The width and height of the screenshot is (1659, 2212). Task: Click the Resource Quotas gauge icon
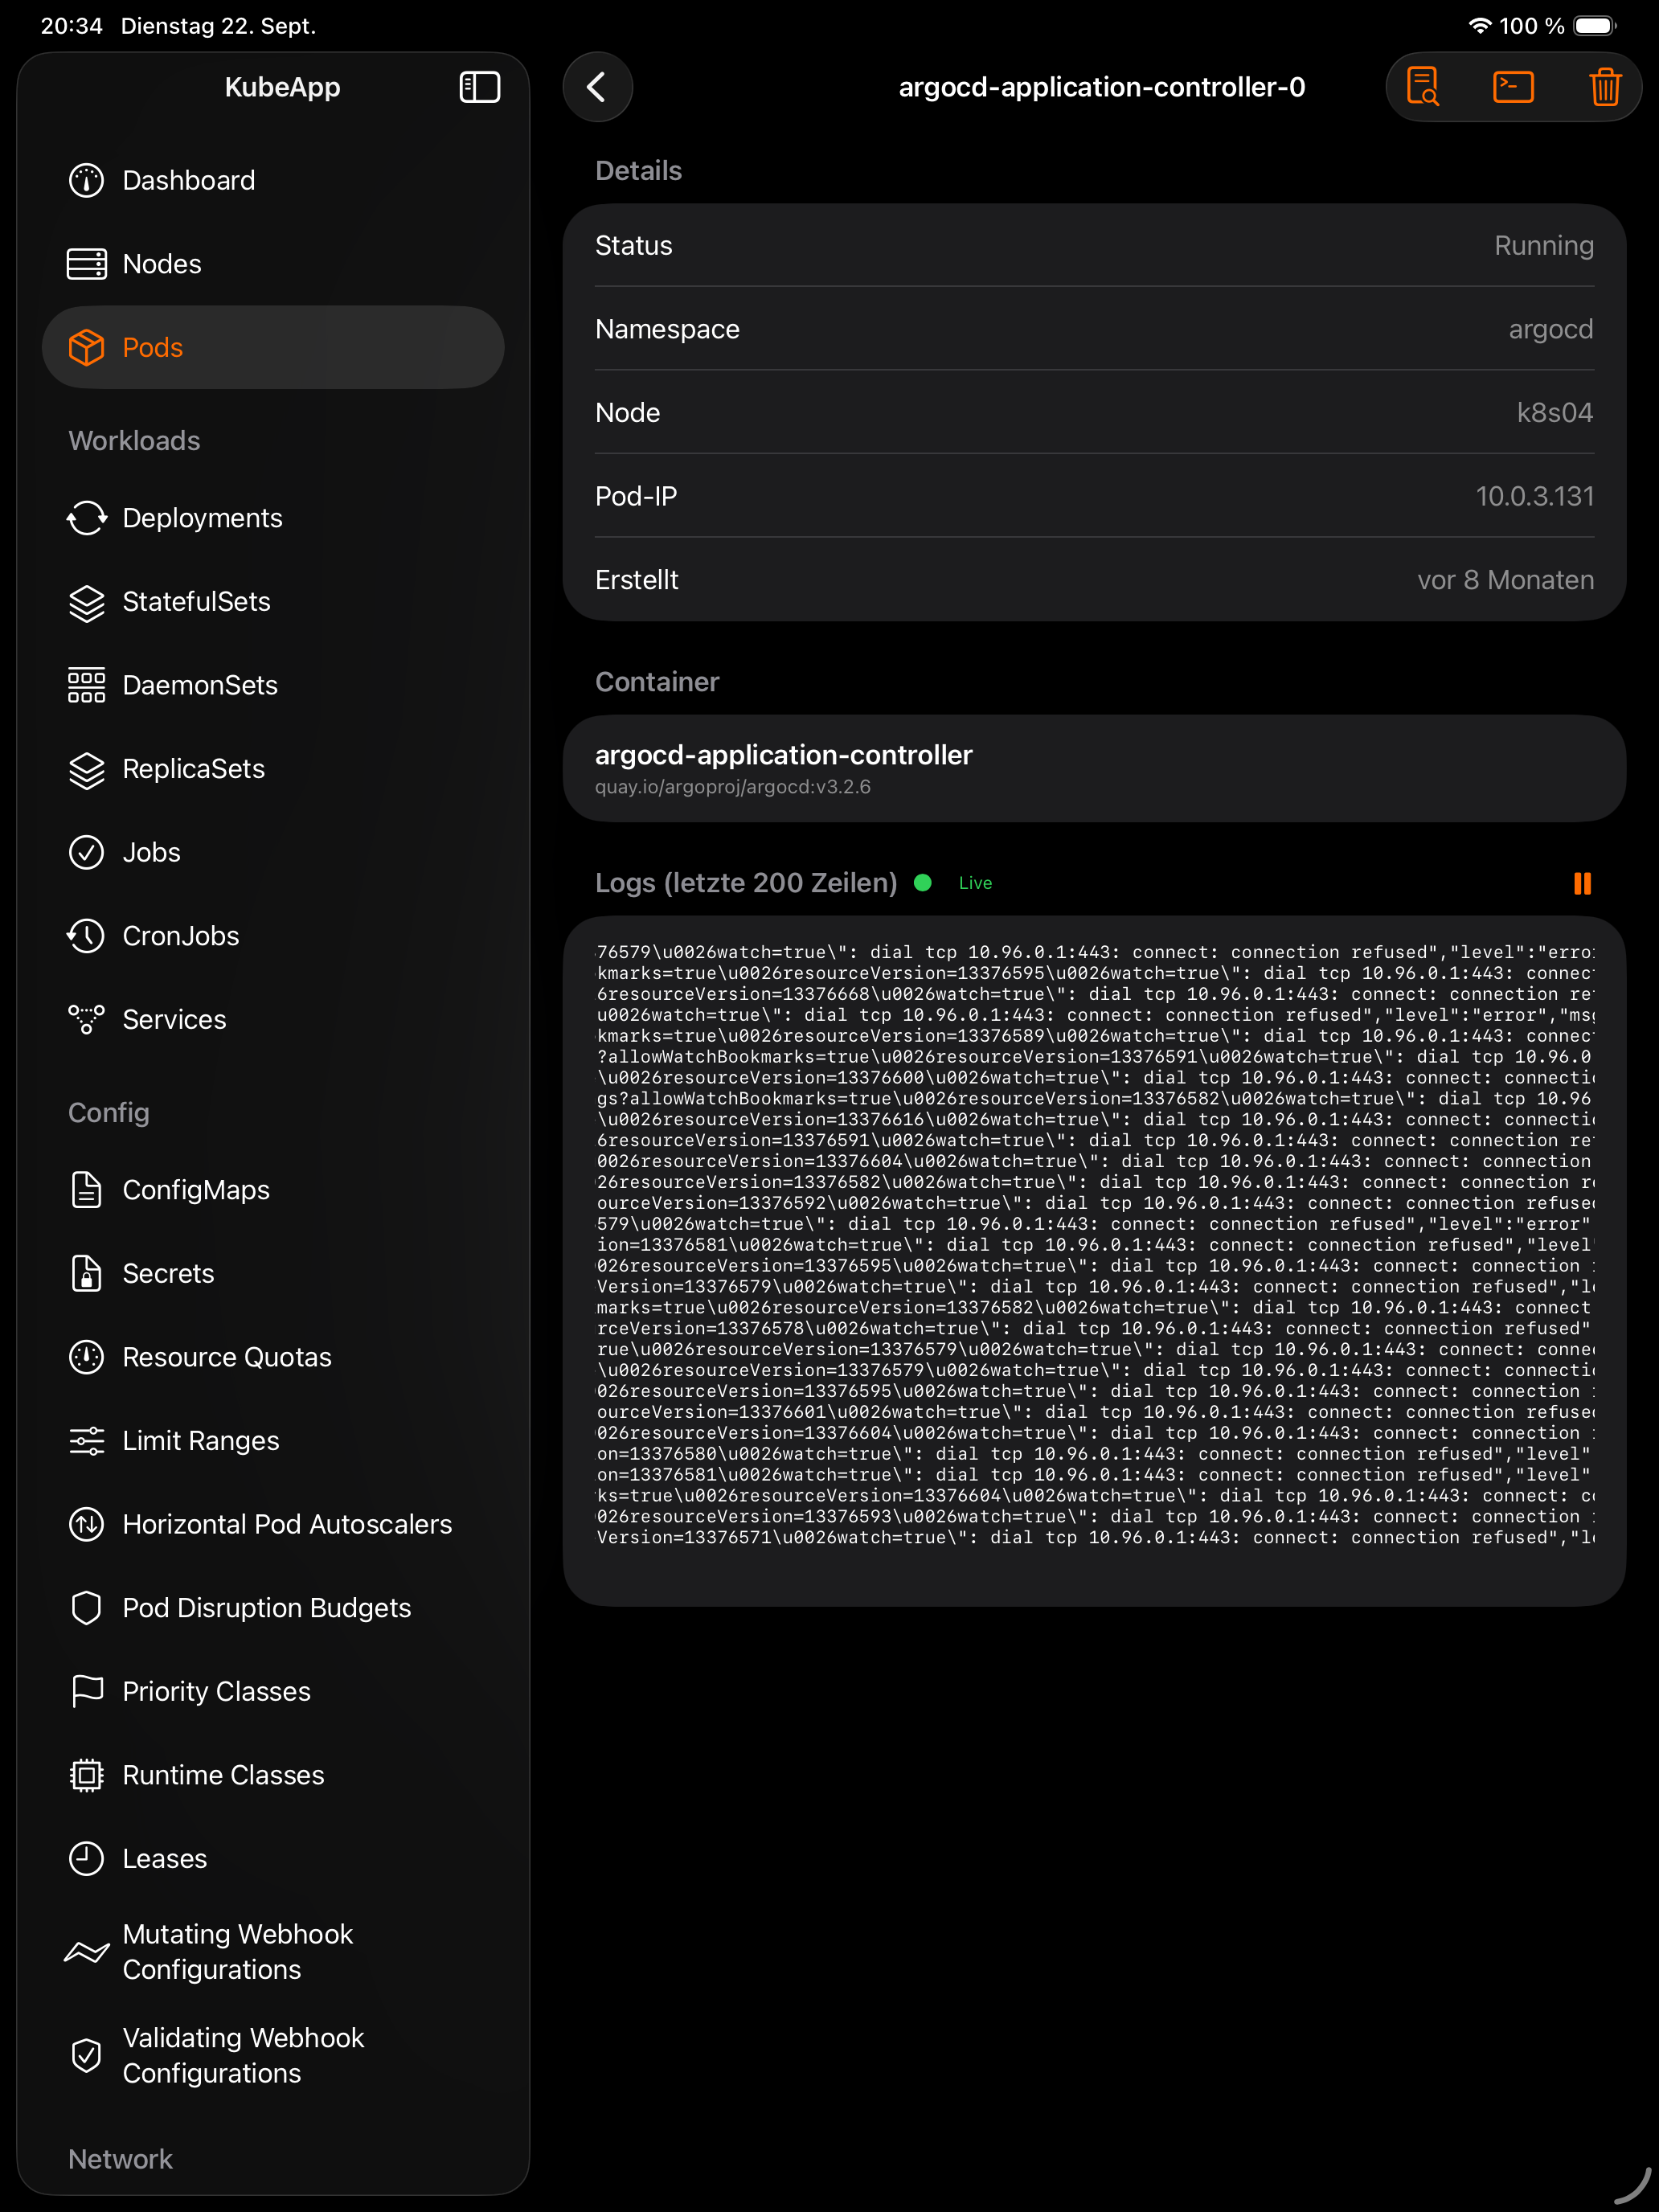click(87, 1357)
